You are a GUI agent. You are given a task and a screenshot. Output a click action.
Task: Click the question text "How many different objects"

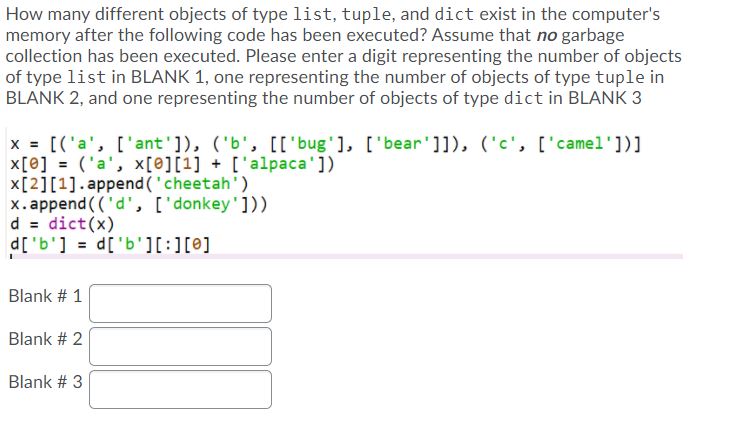click(x=117, y=14)
